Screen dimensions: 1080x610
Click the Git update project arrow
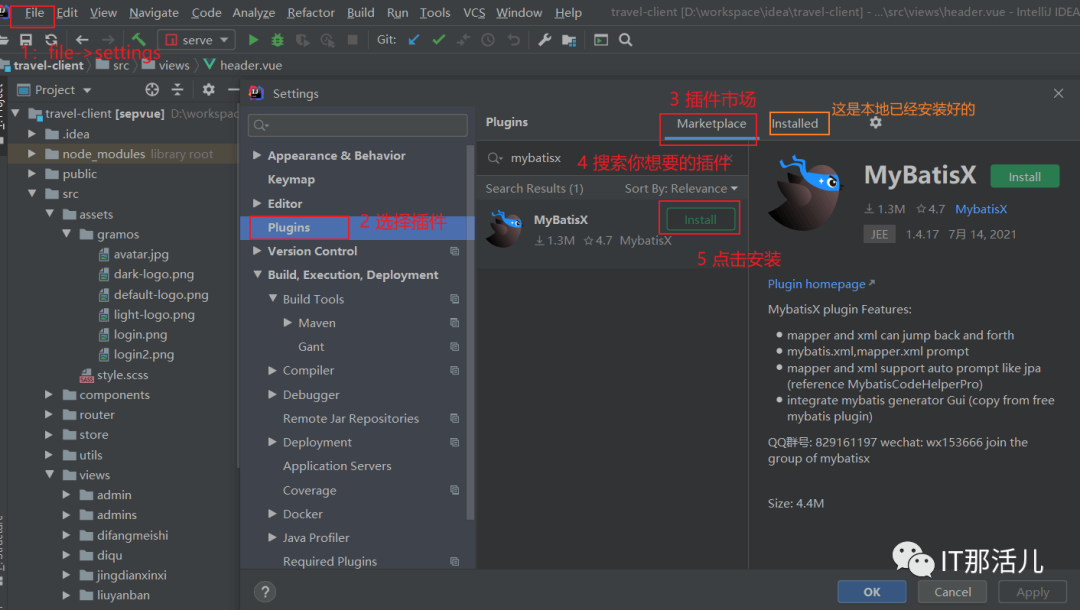pos(413,40)
